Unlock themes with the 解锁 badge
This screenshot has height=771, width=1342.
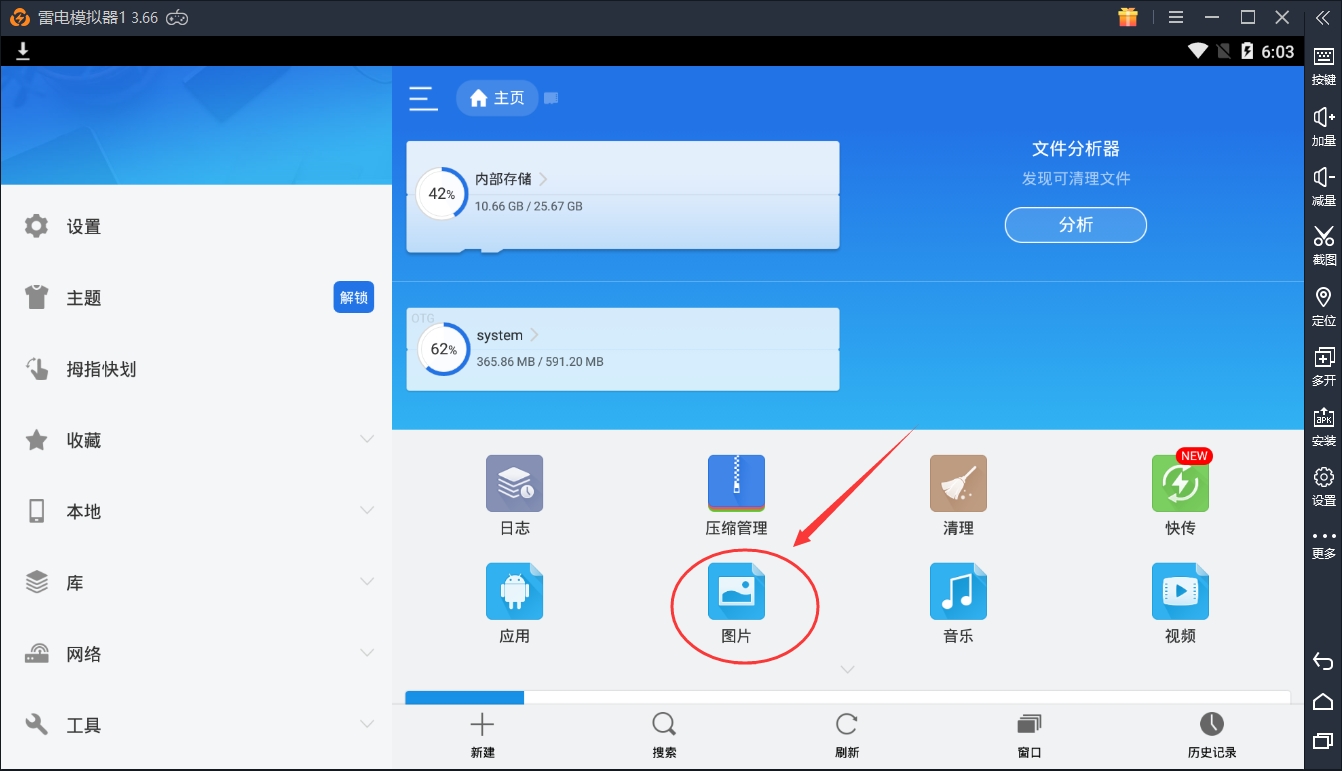pos(353,296)
